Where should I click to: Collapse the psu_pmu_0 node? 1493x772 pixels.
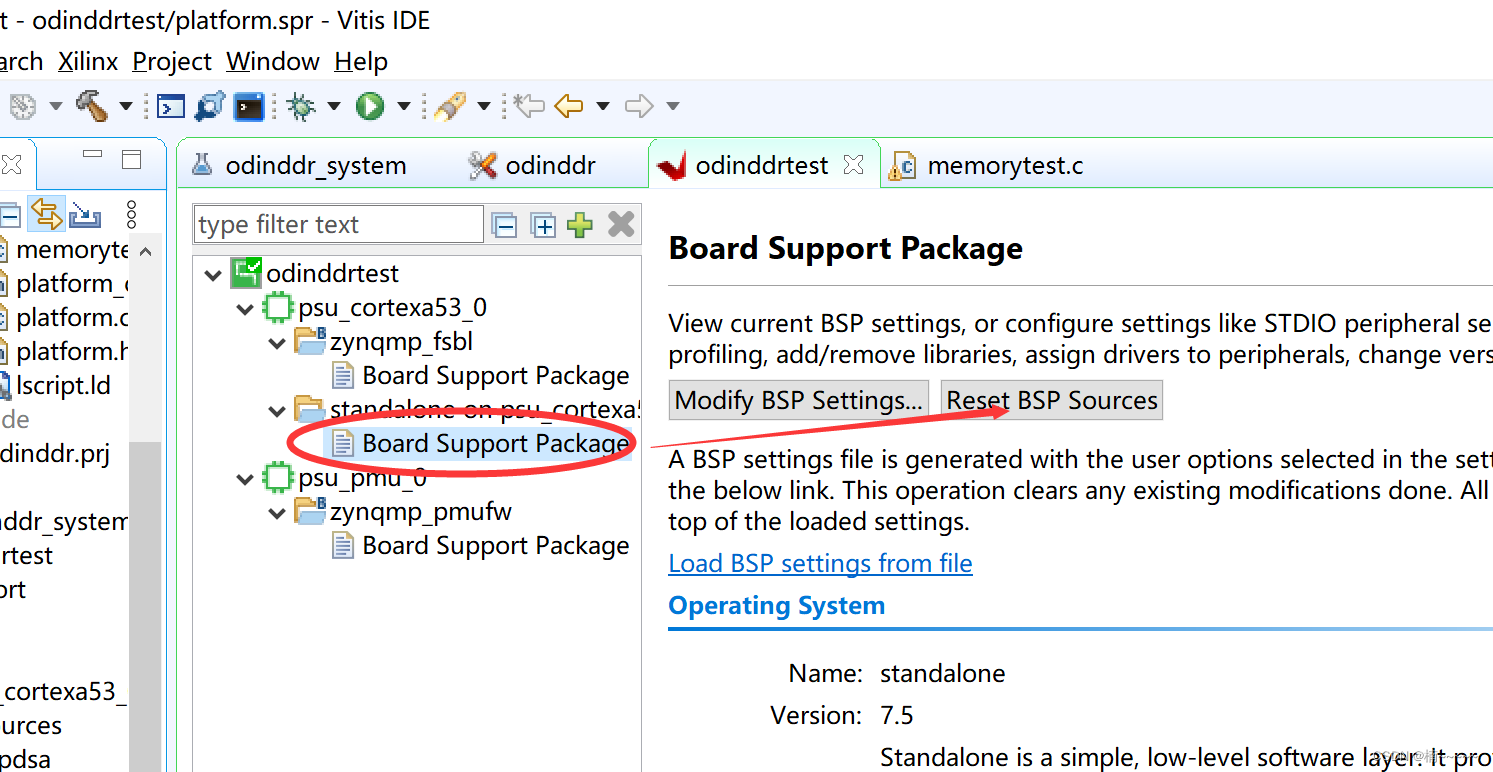(245, 478)
